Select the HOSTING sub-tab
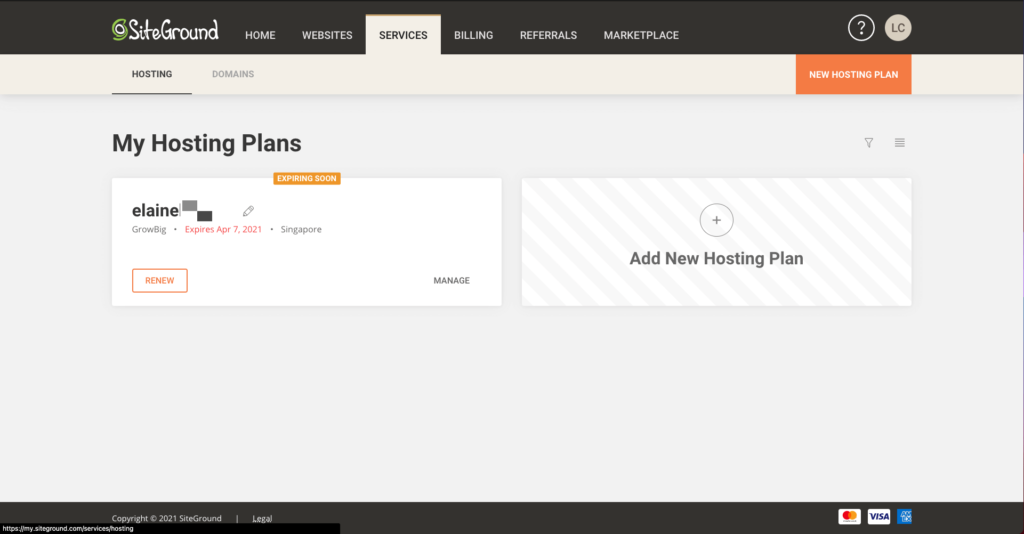The height and width of the screenshot is (534, 1024). (152, 74)
